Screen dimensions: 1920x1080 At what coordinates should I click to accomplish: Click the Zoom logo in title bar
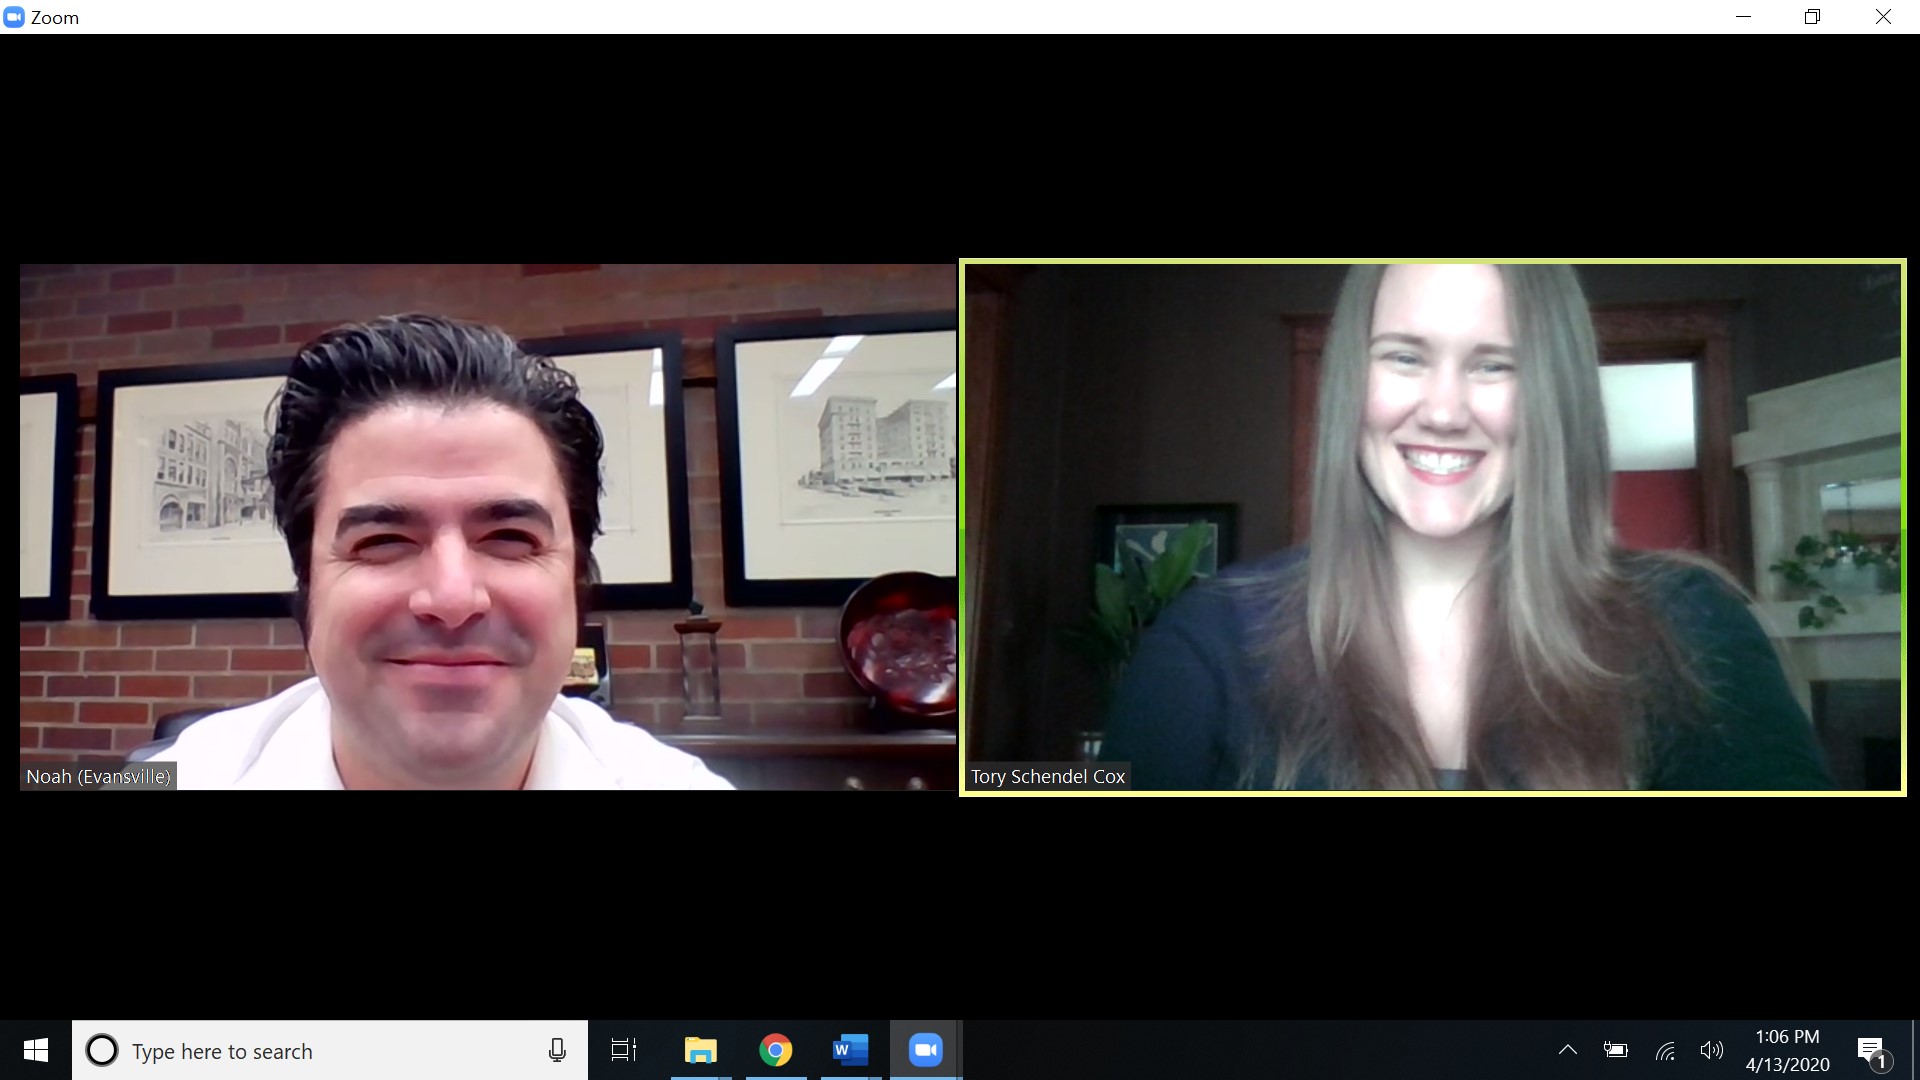[x=14, y=17]
